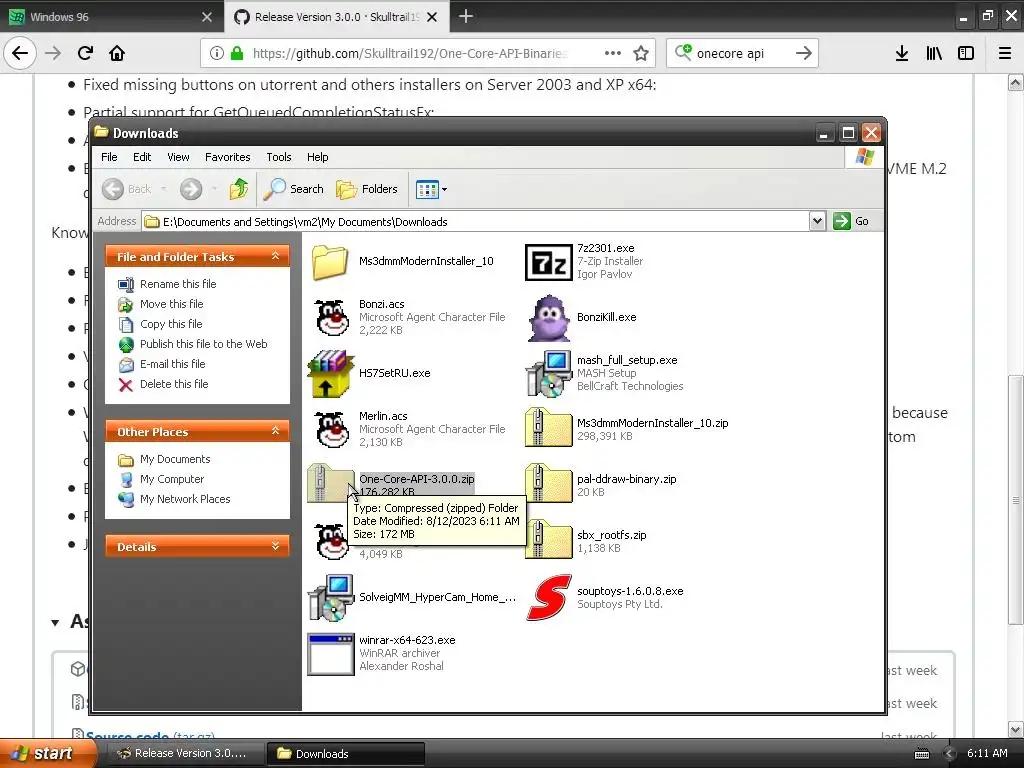Select the Bonzi.acs character file icon

(x=331, y=318)
